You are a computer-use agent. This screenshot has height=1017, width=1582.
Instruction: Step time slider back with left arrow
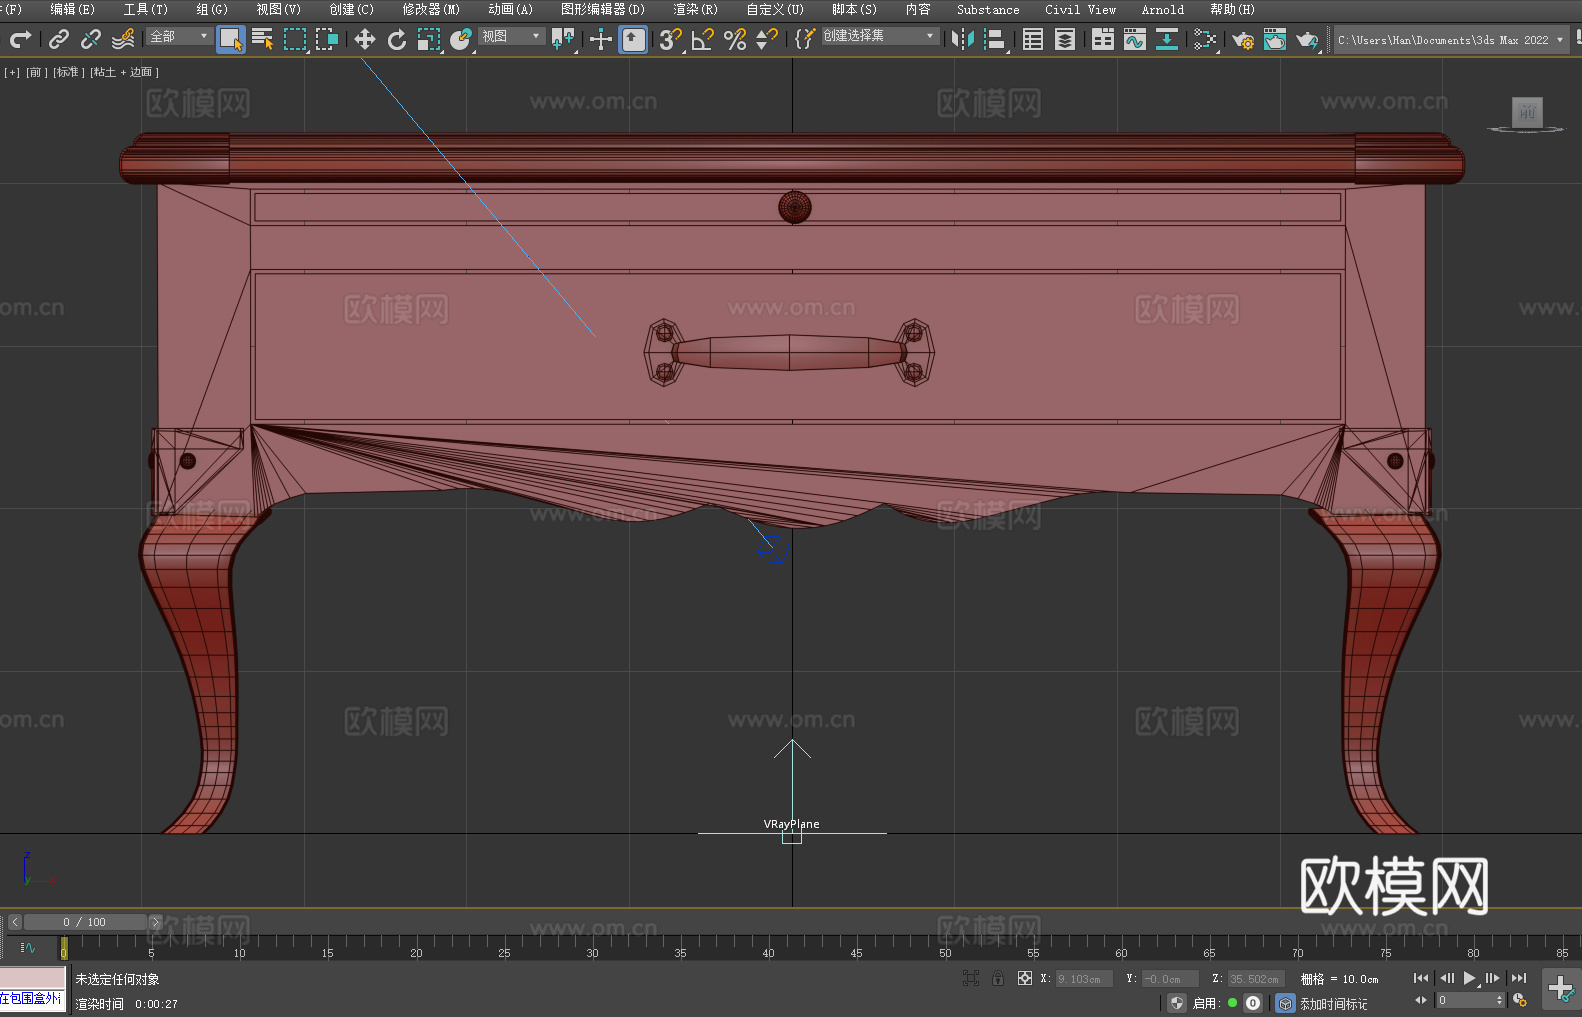[15, 922]
